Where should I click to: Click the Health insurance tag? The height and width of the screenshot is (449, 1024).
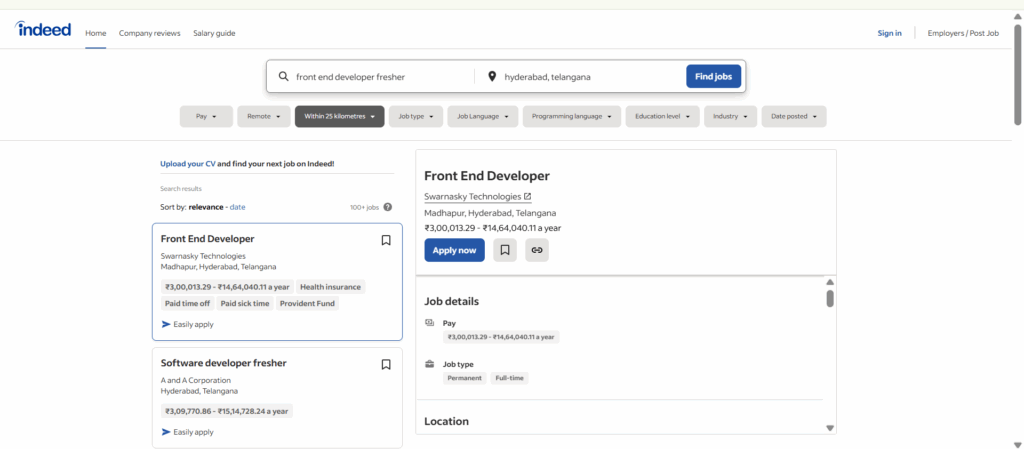pos(330,287)
